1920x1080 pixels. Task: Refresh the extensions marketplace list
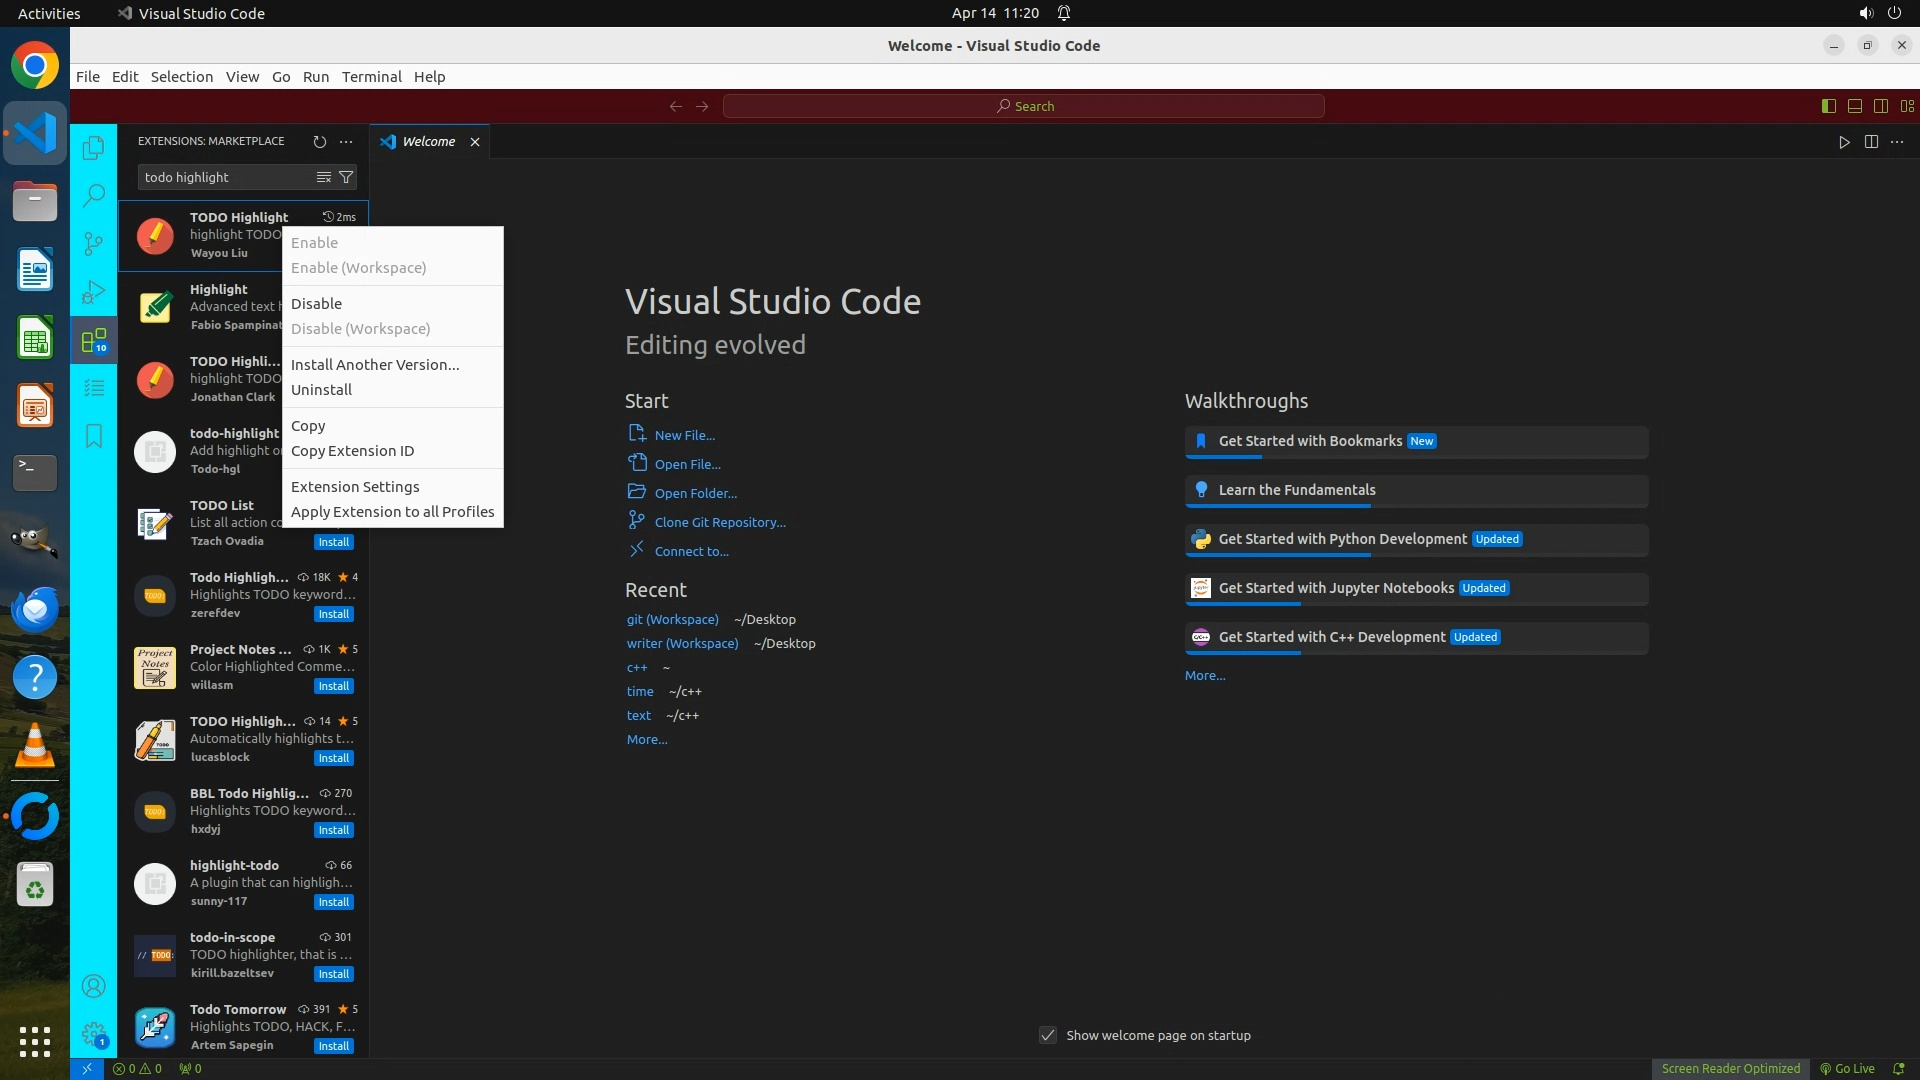[x=319, y=141]
